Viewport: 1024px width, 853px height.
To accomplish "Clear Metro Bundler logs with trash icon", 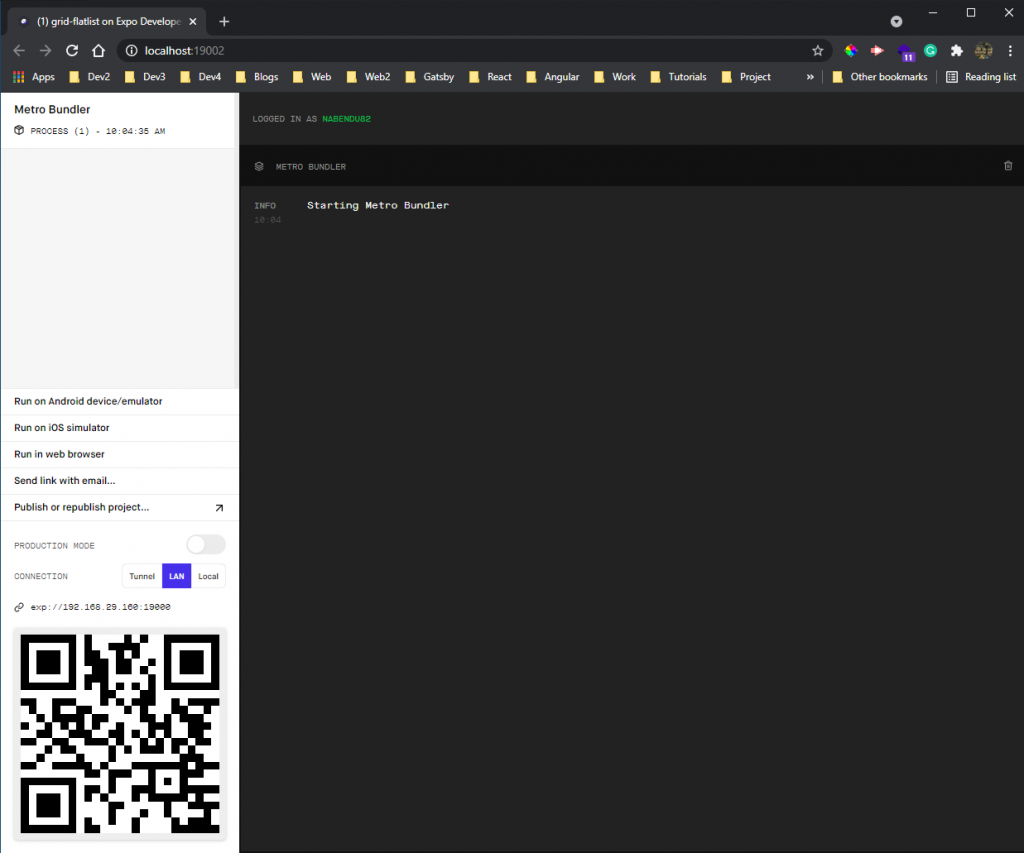I will [x=1008, y=166].
